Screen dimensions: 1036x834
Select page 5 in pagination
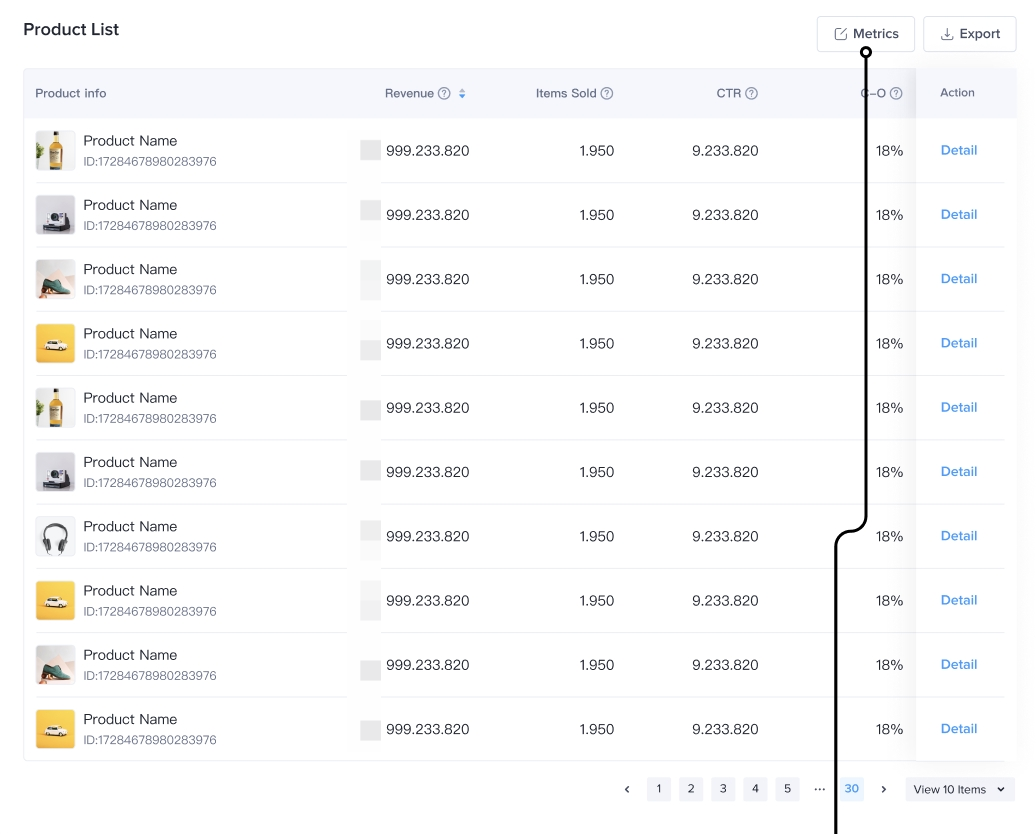click(787, 789)
